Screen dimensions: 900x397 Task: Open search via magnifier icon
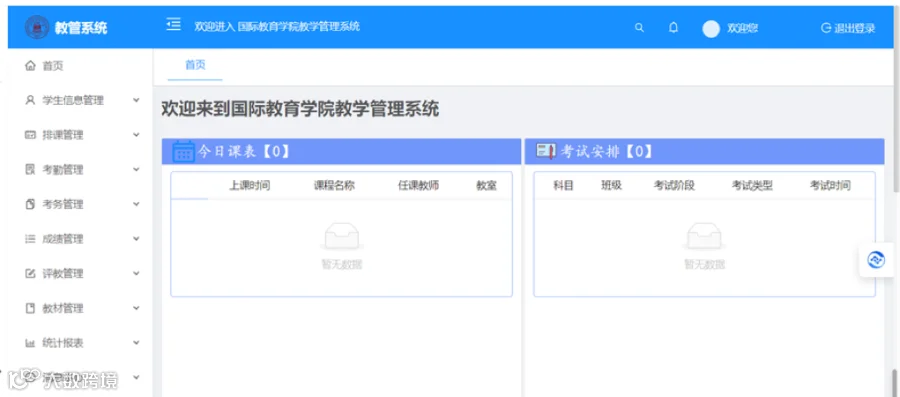click(x=639, y=28)
